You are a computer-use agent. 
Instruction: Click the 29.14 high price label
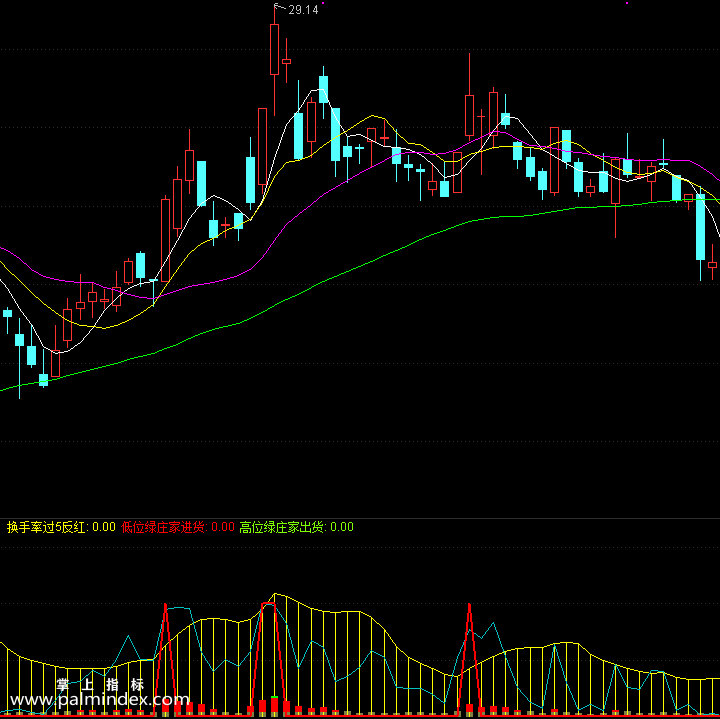tap(303, 10)
